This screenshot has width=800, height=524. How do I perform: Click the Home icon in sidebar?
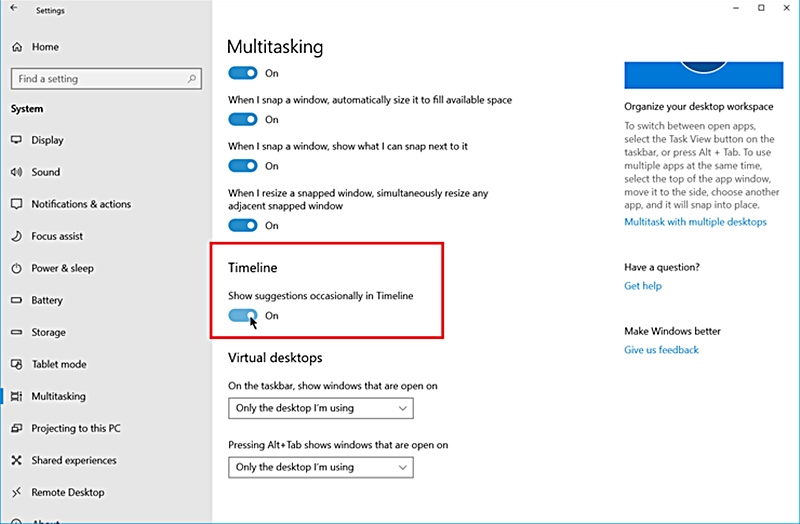(17, 47)
